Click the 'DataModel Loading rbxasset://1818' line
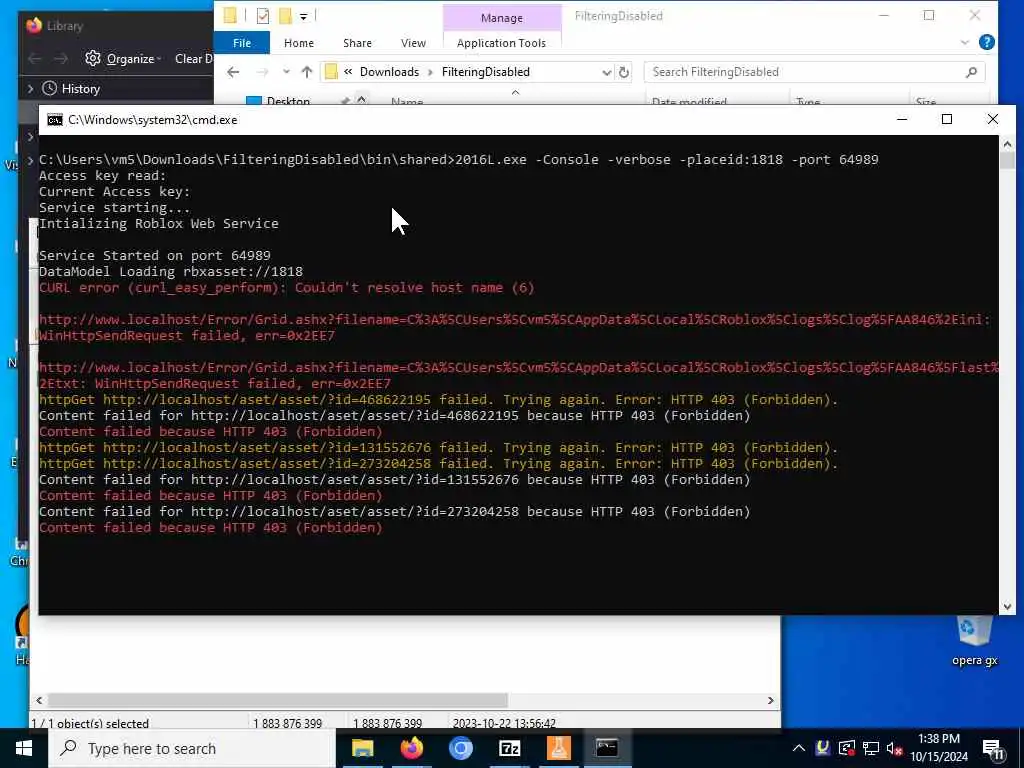Viewport: 1024px width, 768px height. click(171, 272)
